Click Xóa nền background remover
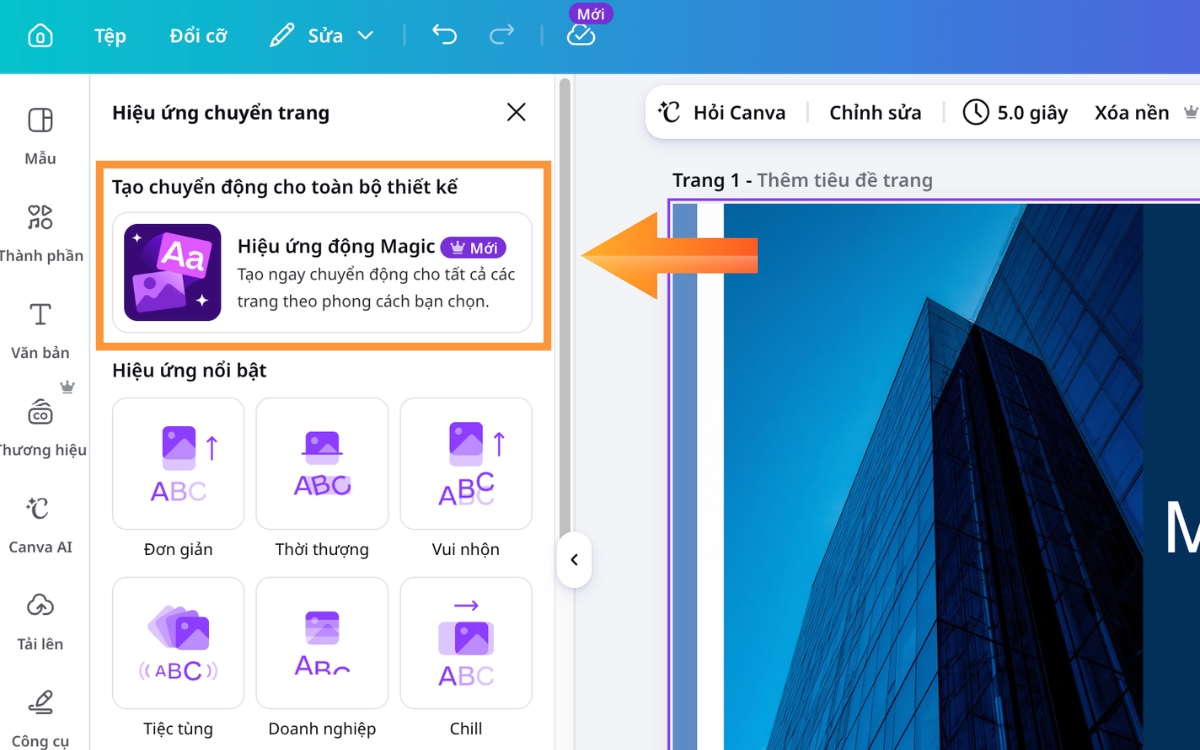Viewport: 1200px width, 750px height. coord(1132,113)
